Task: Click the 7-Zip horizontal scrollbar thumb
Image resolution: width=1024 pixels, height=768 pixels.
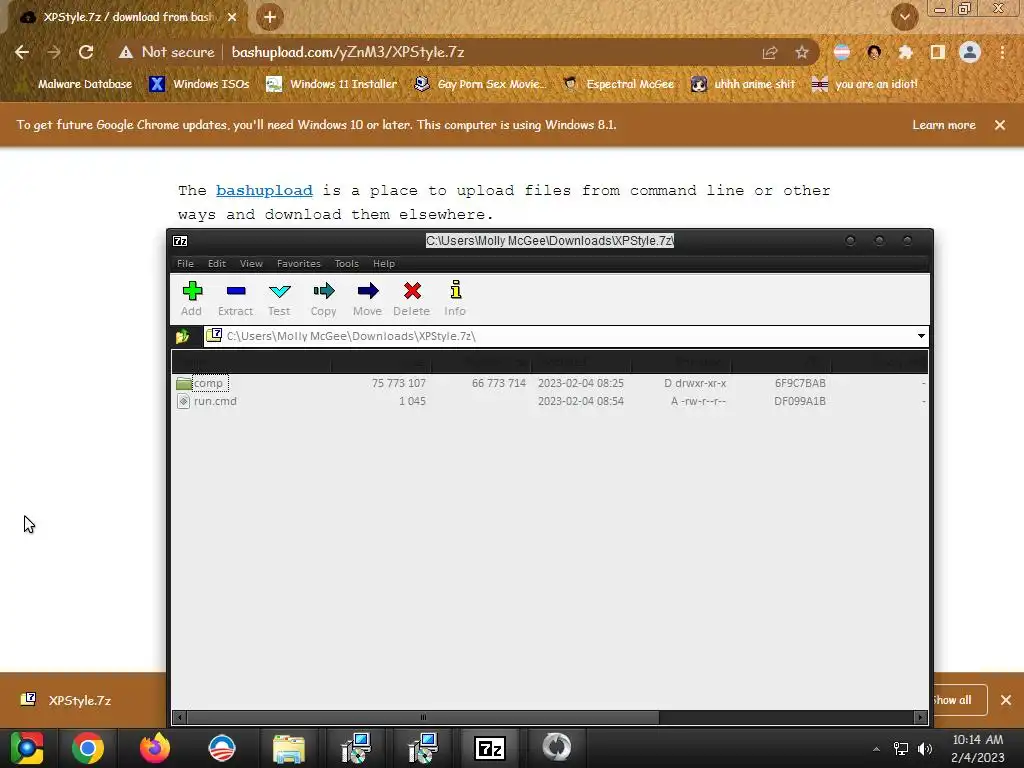Action: (x=423, y=717)
